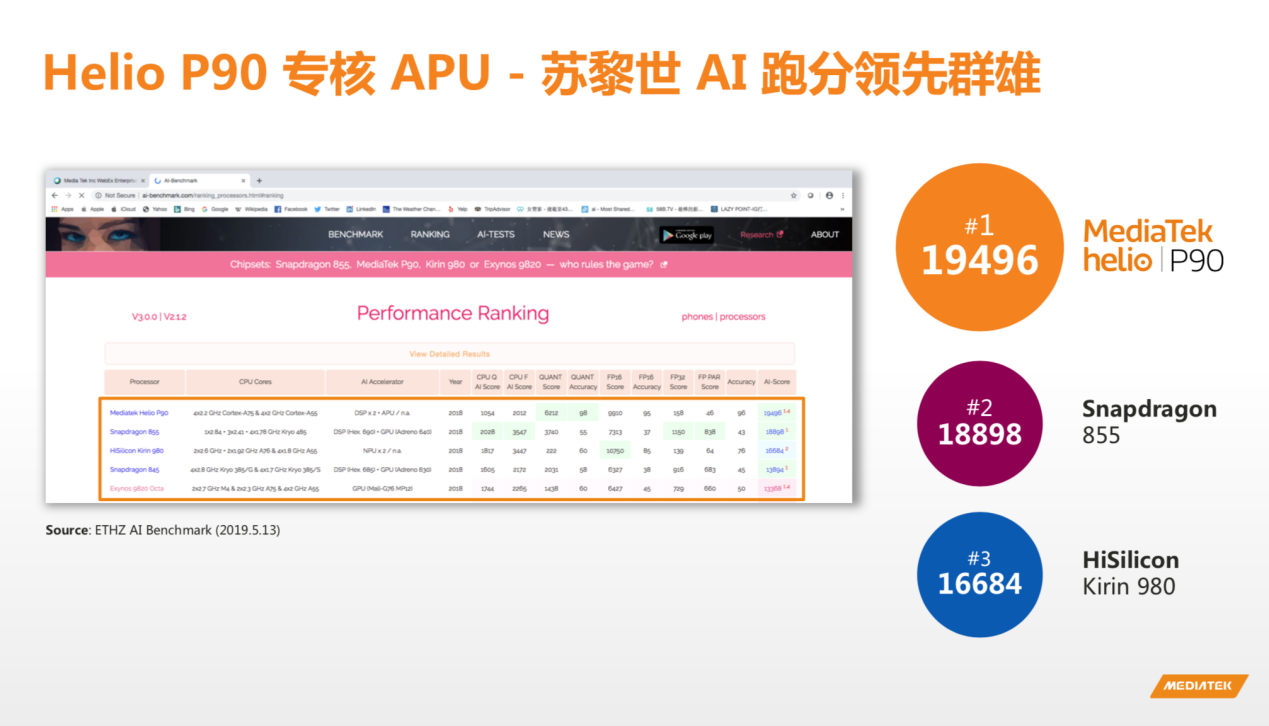Switch to the phones ranking link

coord(697,317)
